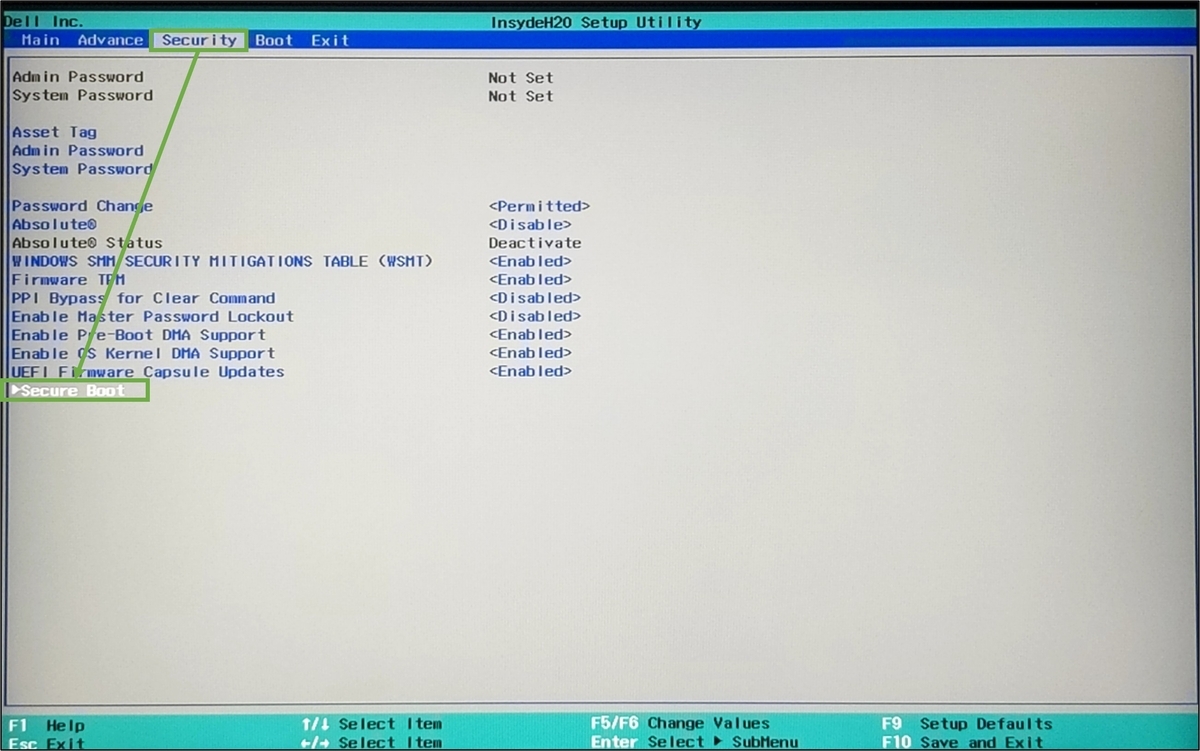Select blue System Password setting link
The image size is (1200, 751).
[82, 169]
